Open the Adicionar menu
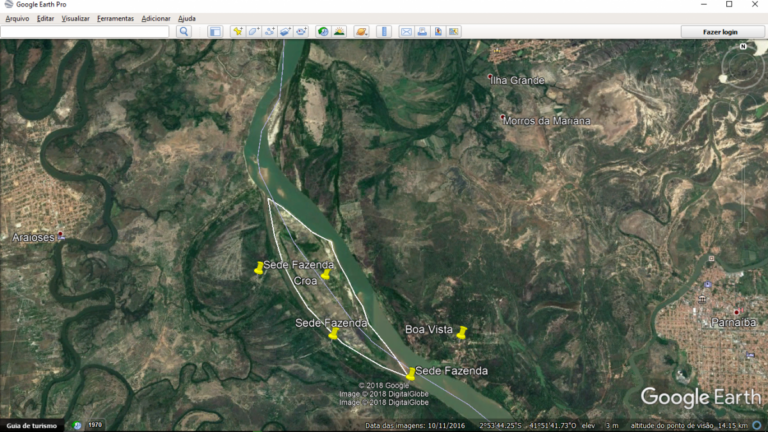Screen dimensions: 768x432 coord(156,19)
